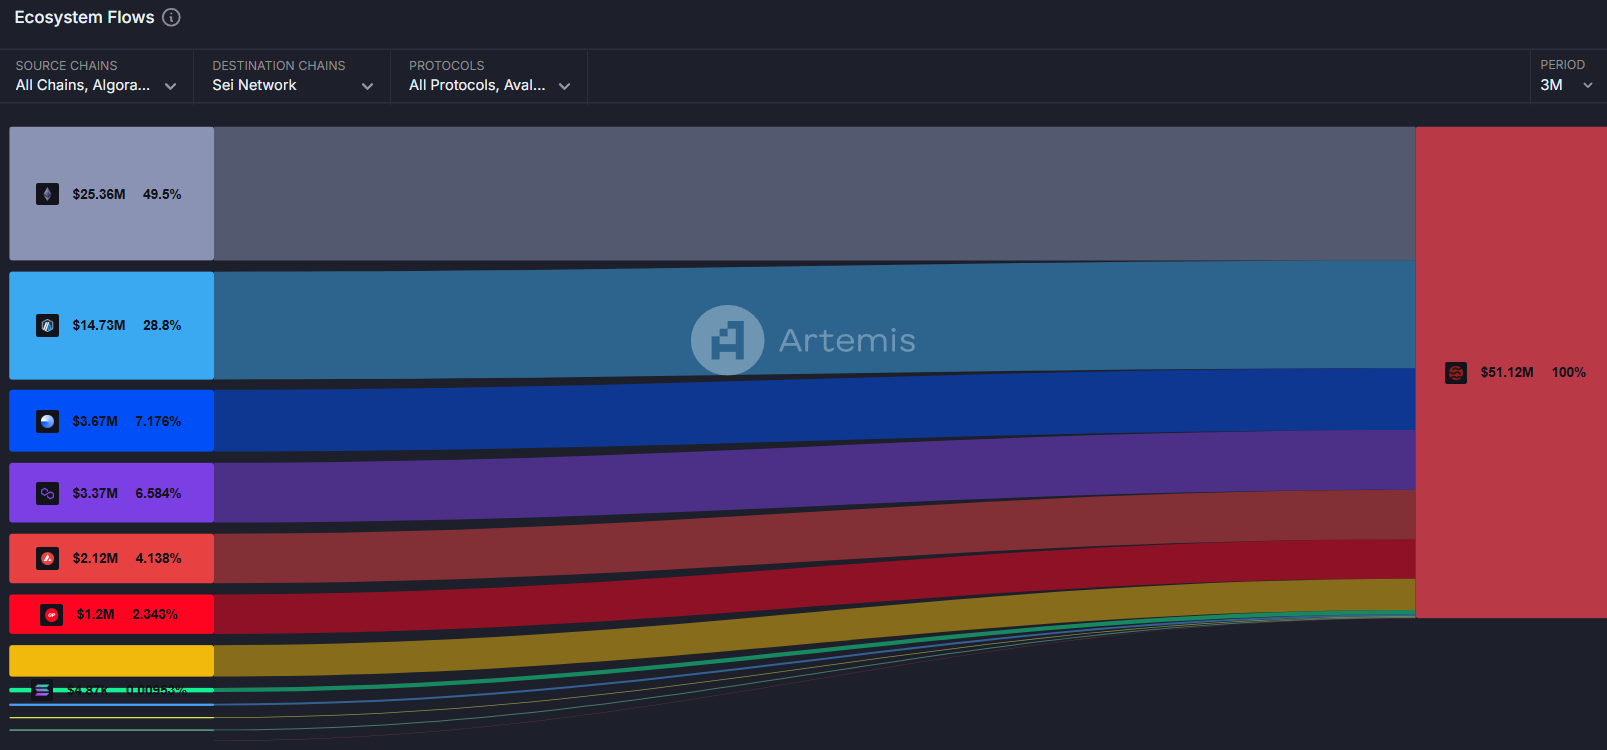Click the Base icon in the $3.67M node
The image size is (1607, 750).
tap(47, 421)
